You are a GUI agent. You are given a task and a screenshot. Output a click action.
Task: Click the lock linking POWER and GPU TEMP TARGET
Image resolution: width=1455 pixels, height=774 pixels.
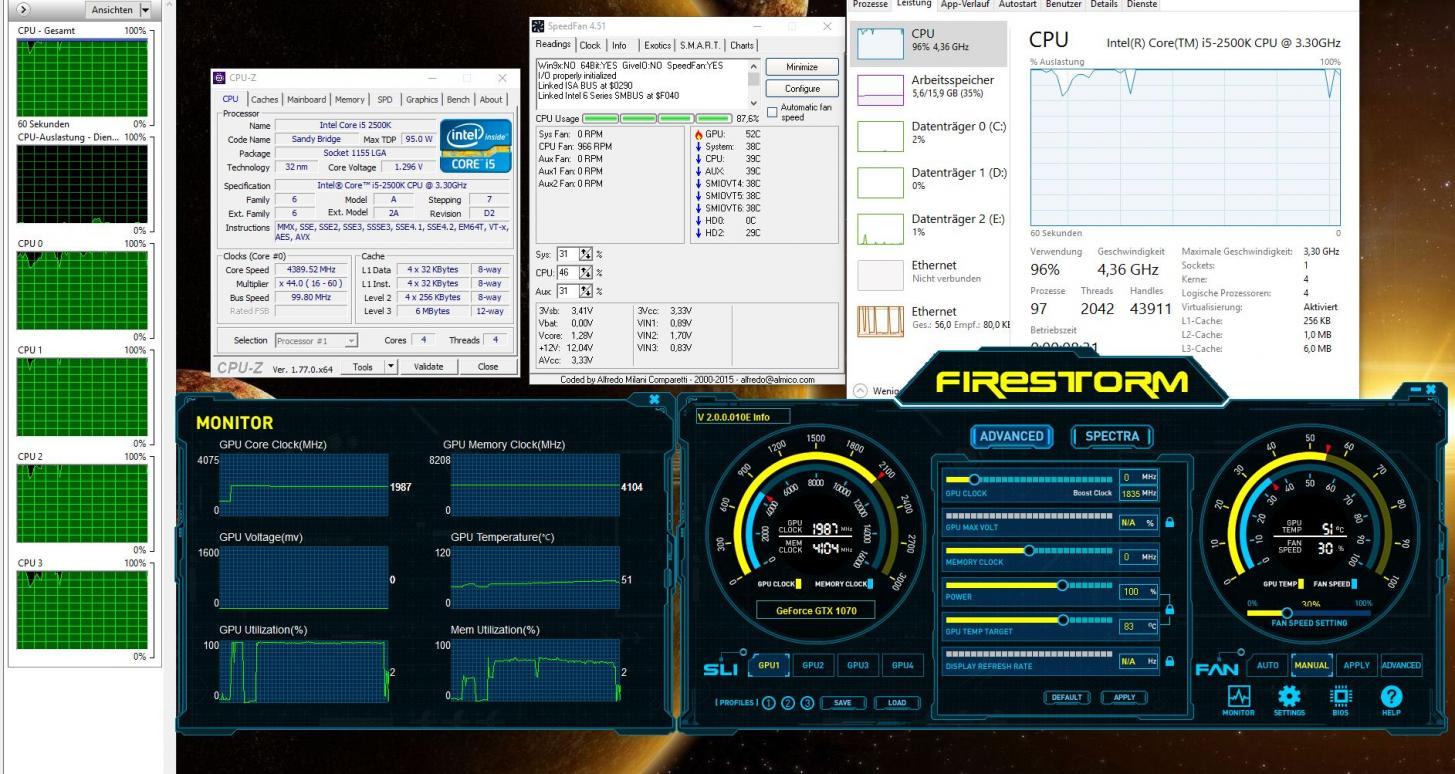1169,610
